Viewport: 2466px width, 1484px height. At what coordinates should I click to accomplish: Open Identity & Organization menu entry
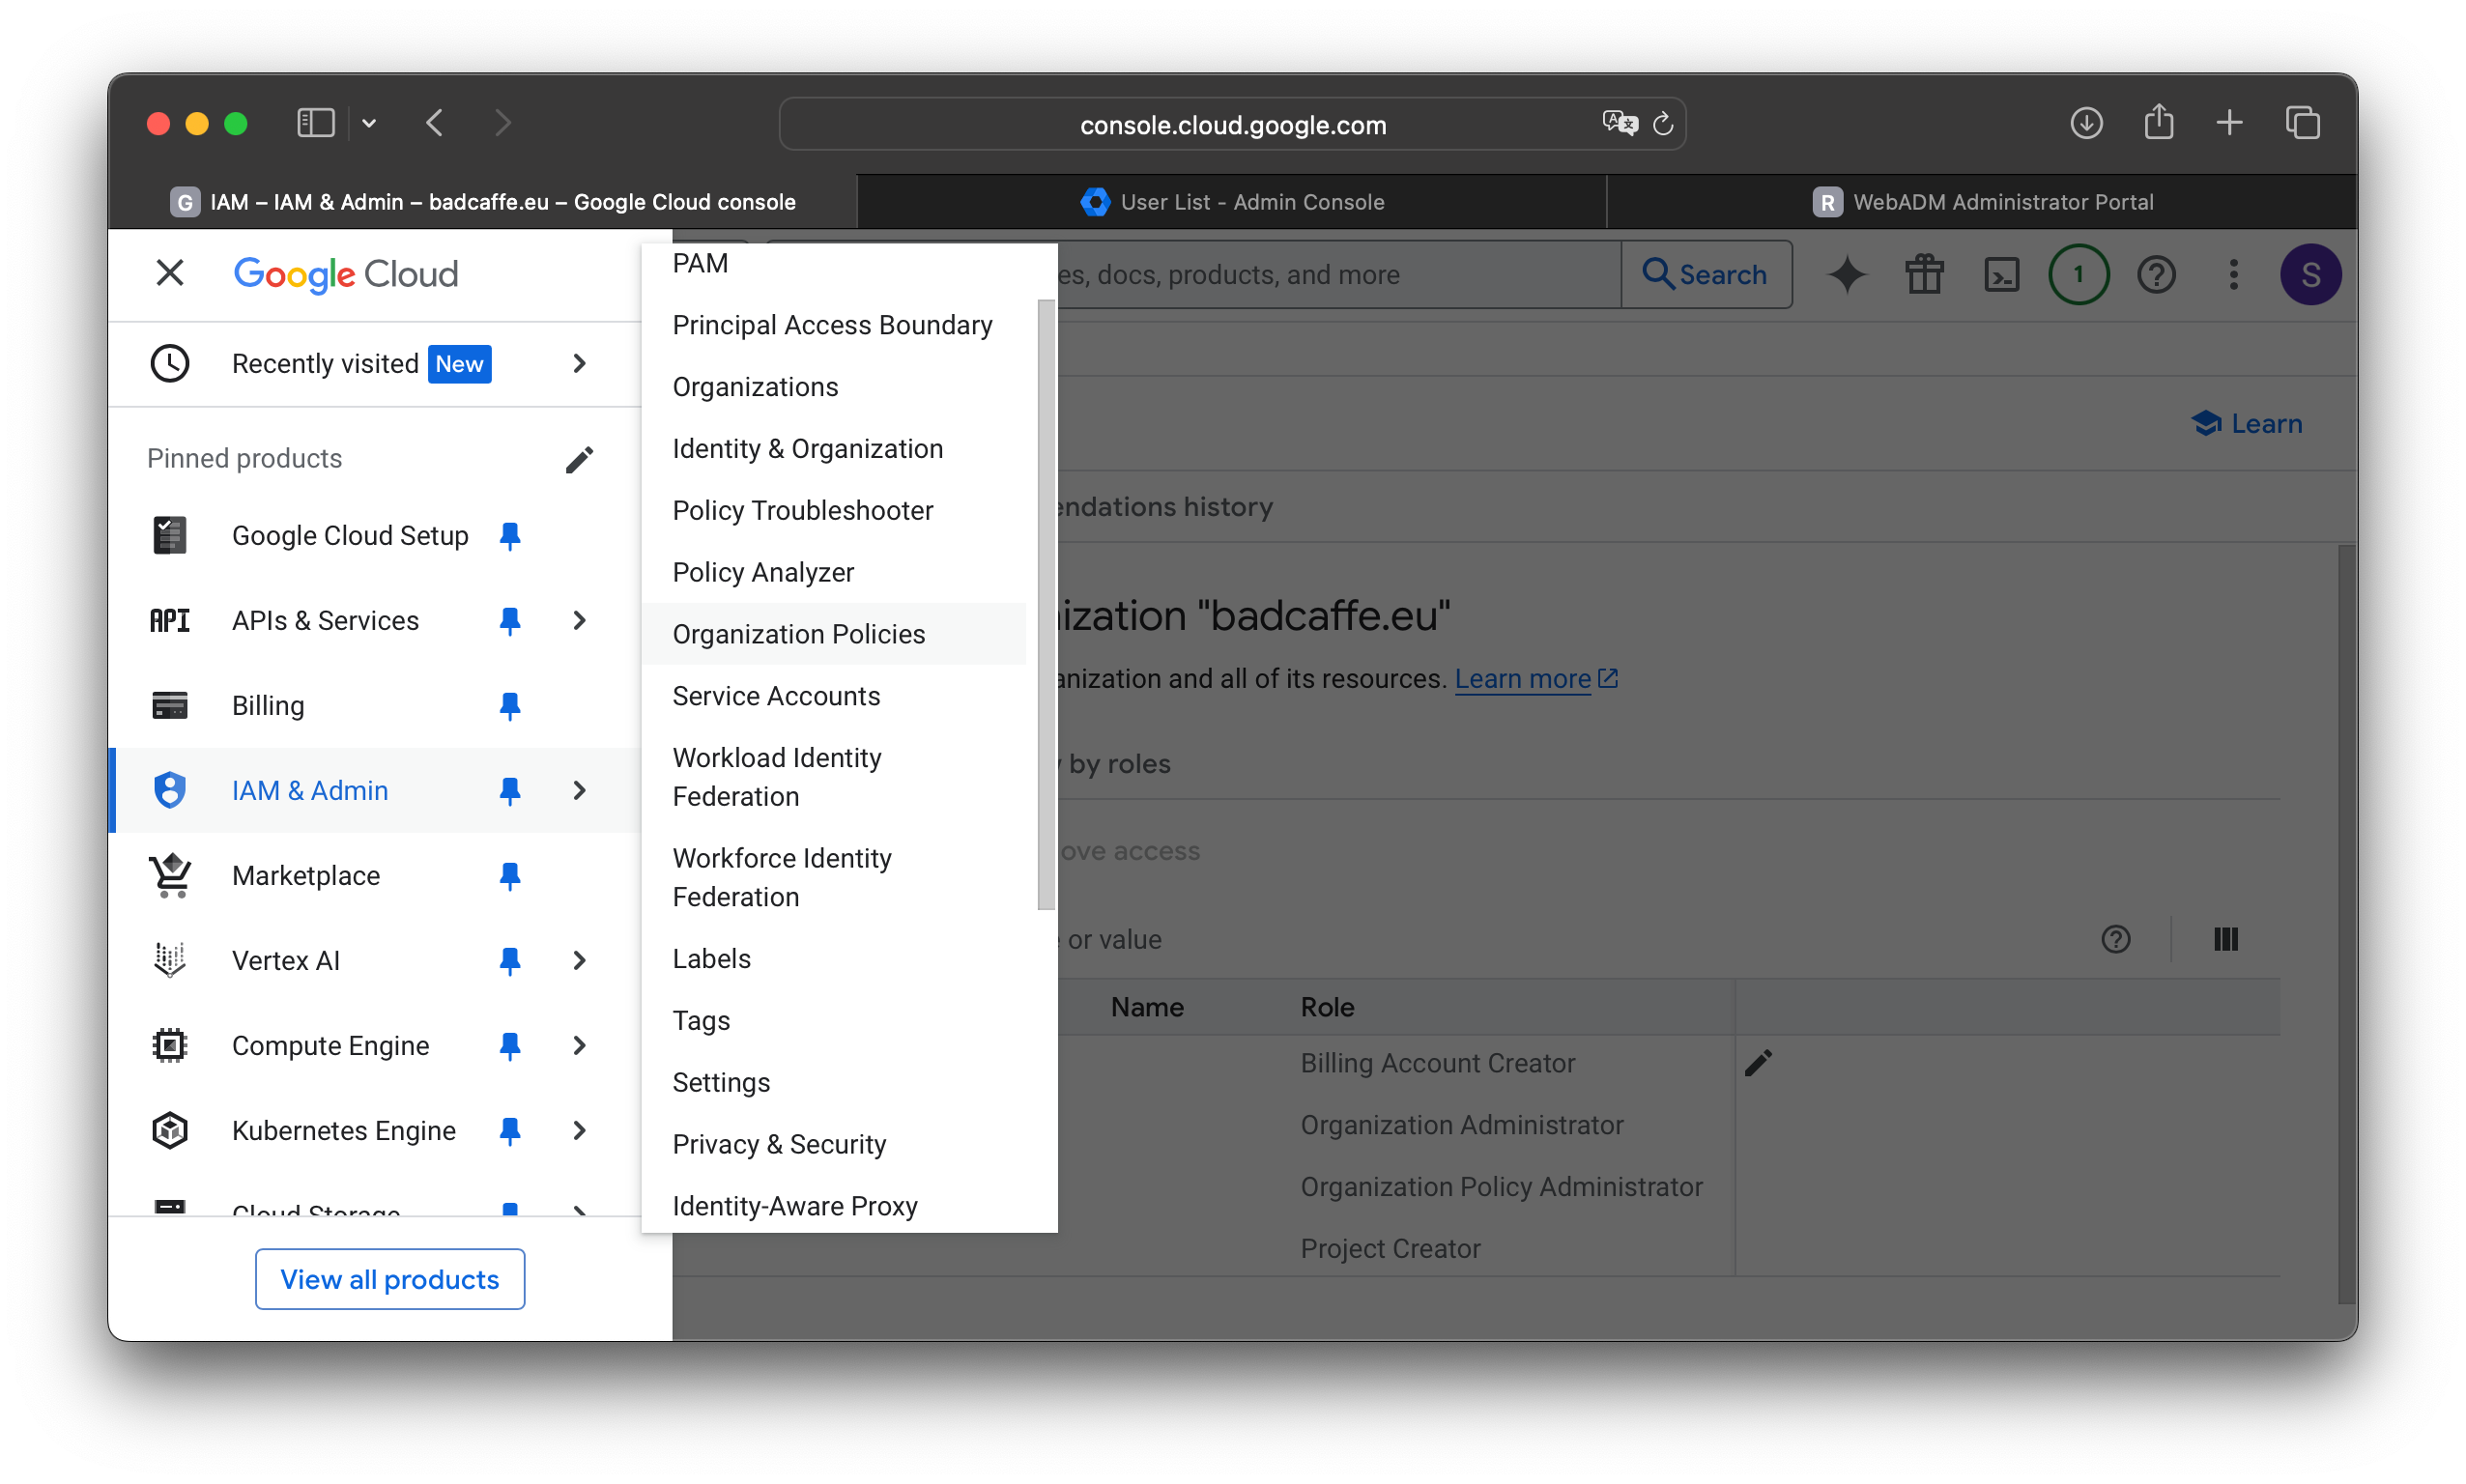point(834,449)
